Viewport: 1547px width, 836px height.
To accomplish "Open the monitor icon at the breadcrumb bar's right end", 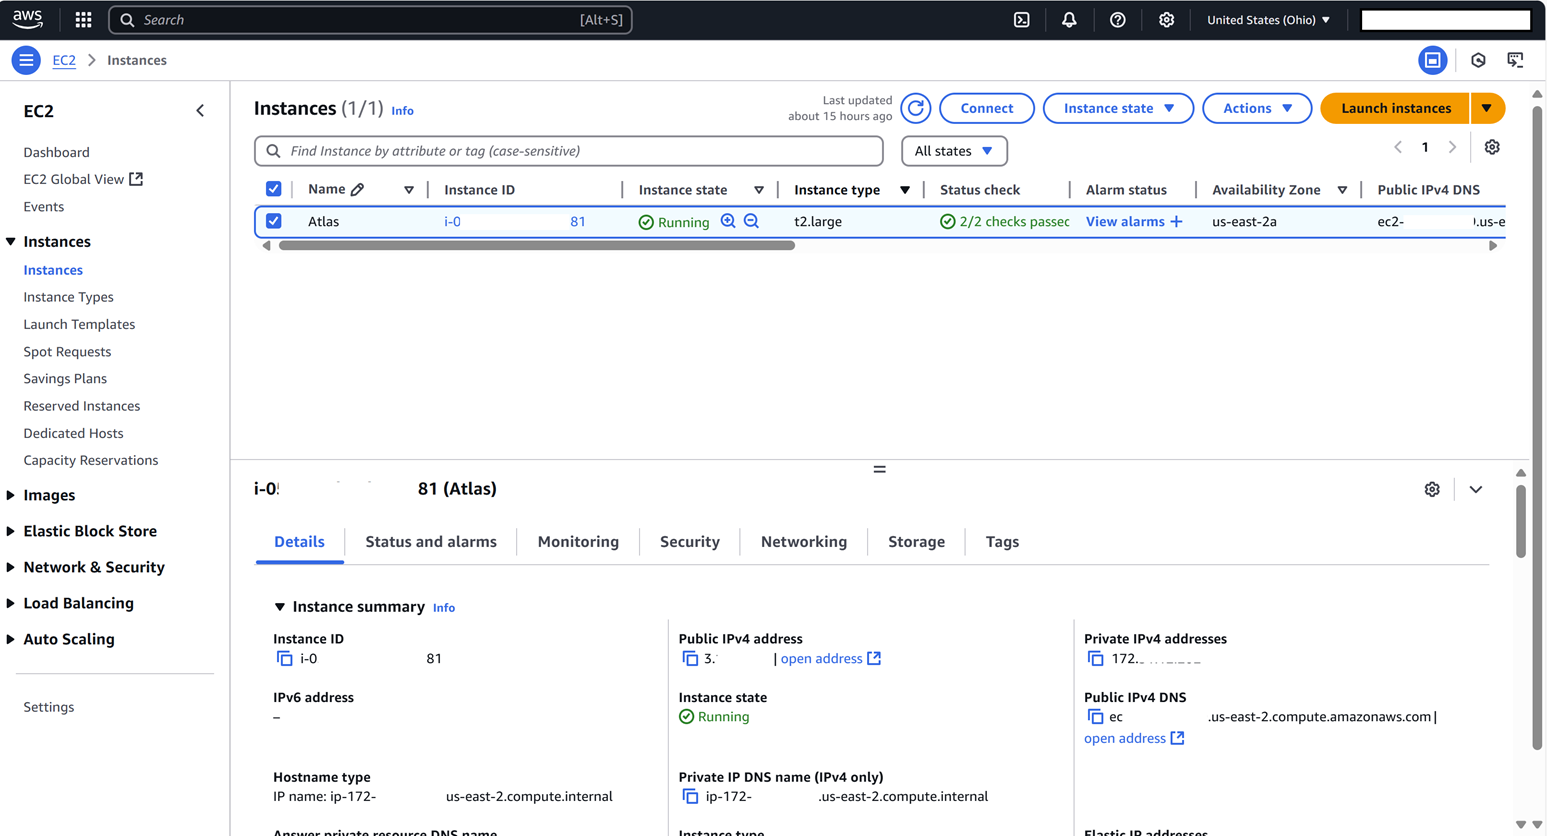I will point(1516,60).
